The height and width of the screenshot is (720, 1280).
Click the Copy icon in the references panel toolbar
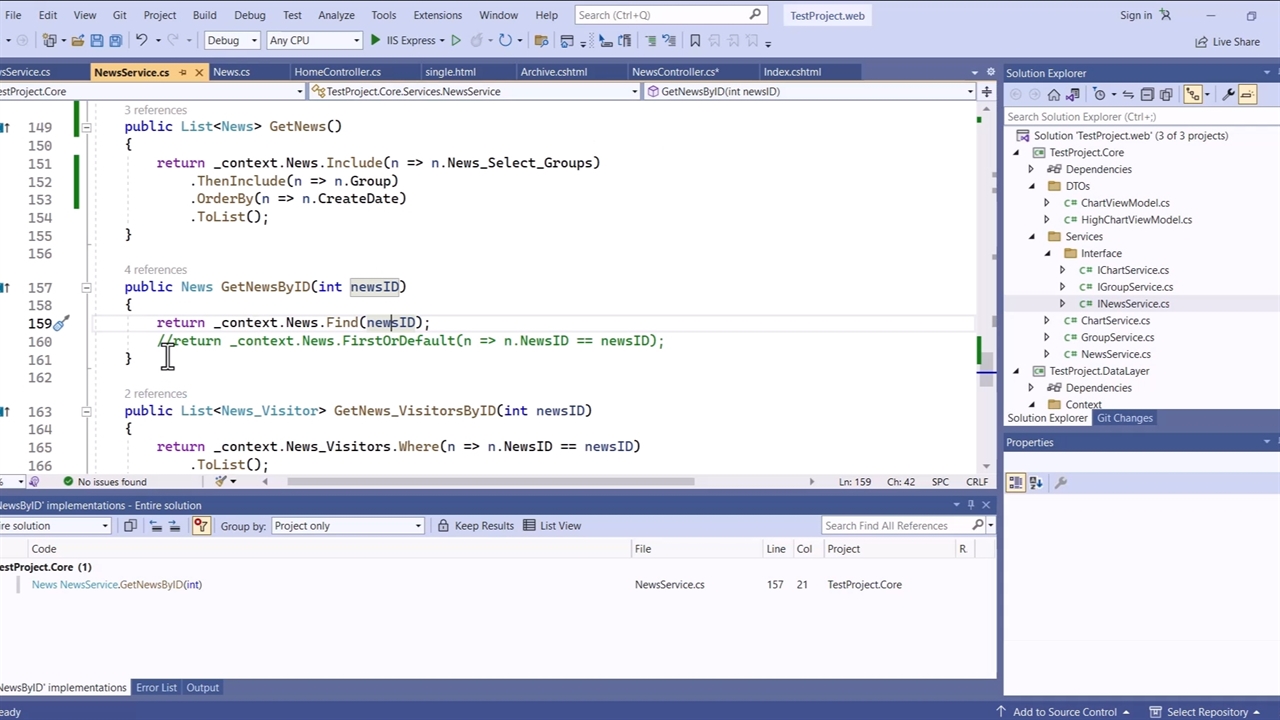click(130, 526)
